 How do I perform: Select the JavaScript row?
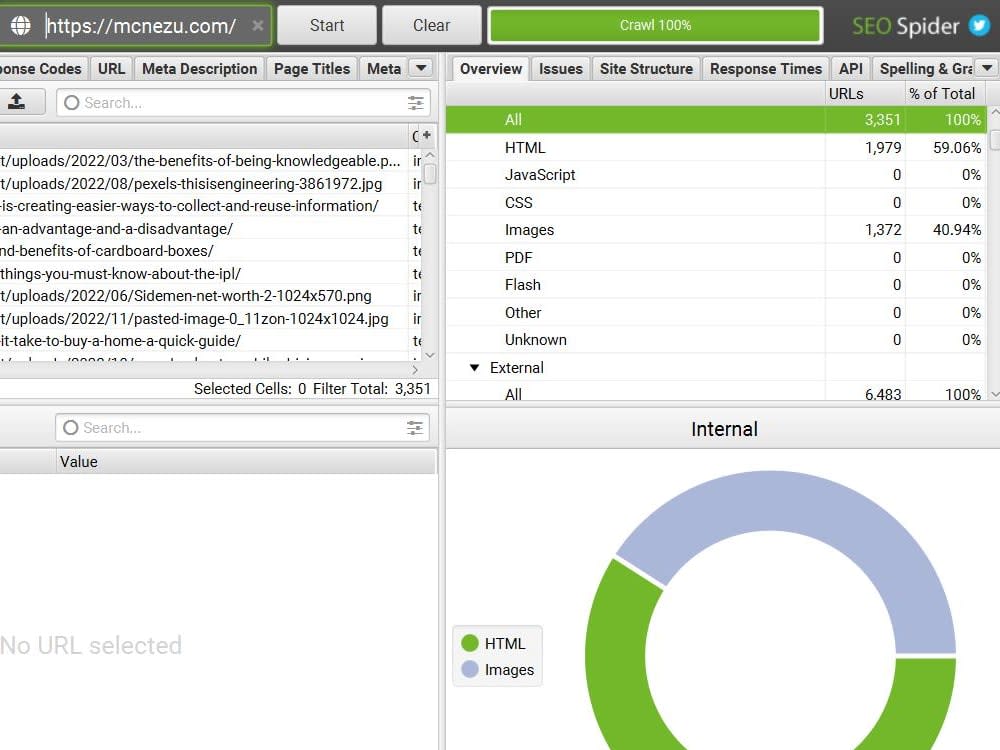[x=716, y=175]
